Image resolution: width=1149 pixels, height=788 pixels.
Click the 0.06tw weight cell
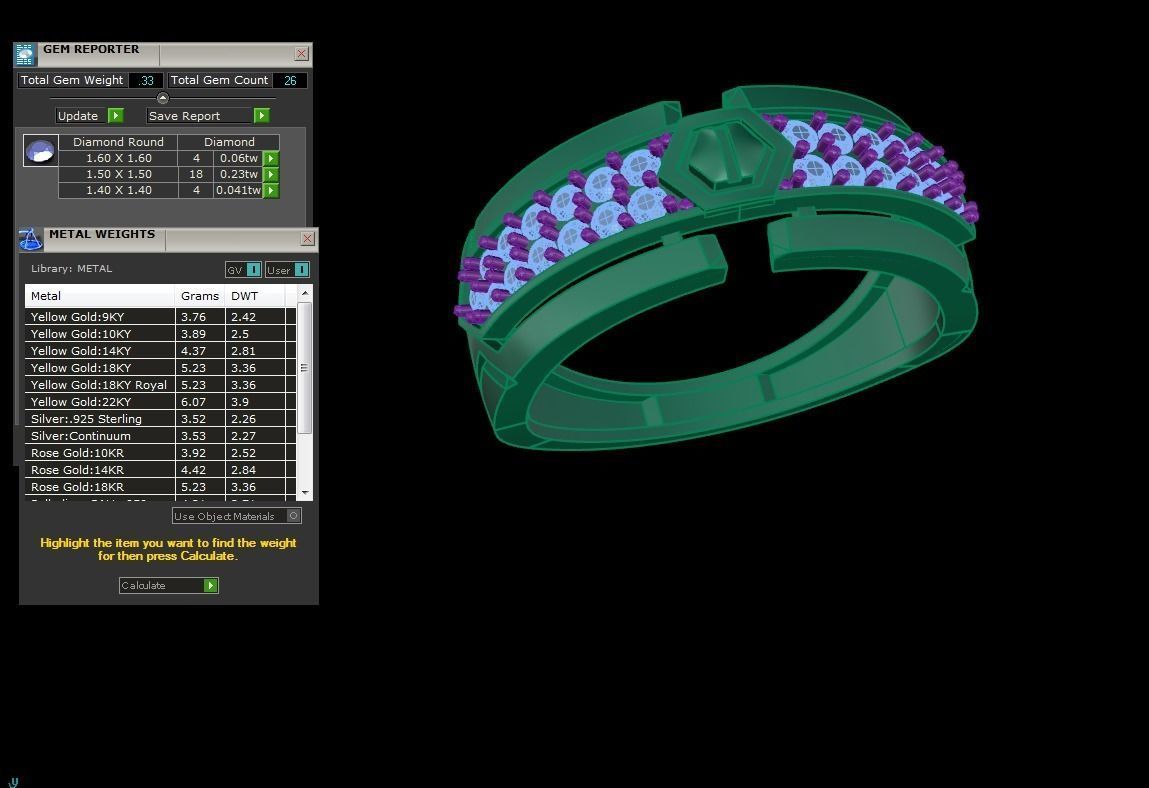239,158
